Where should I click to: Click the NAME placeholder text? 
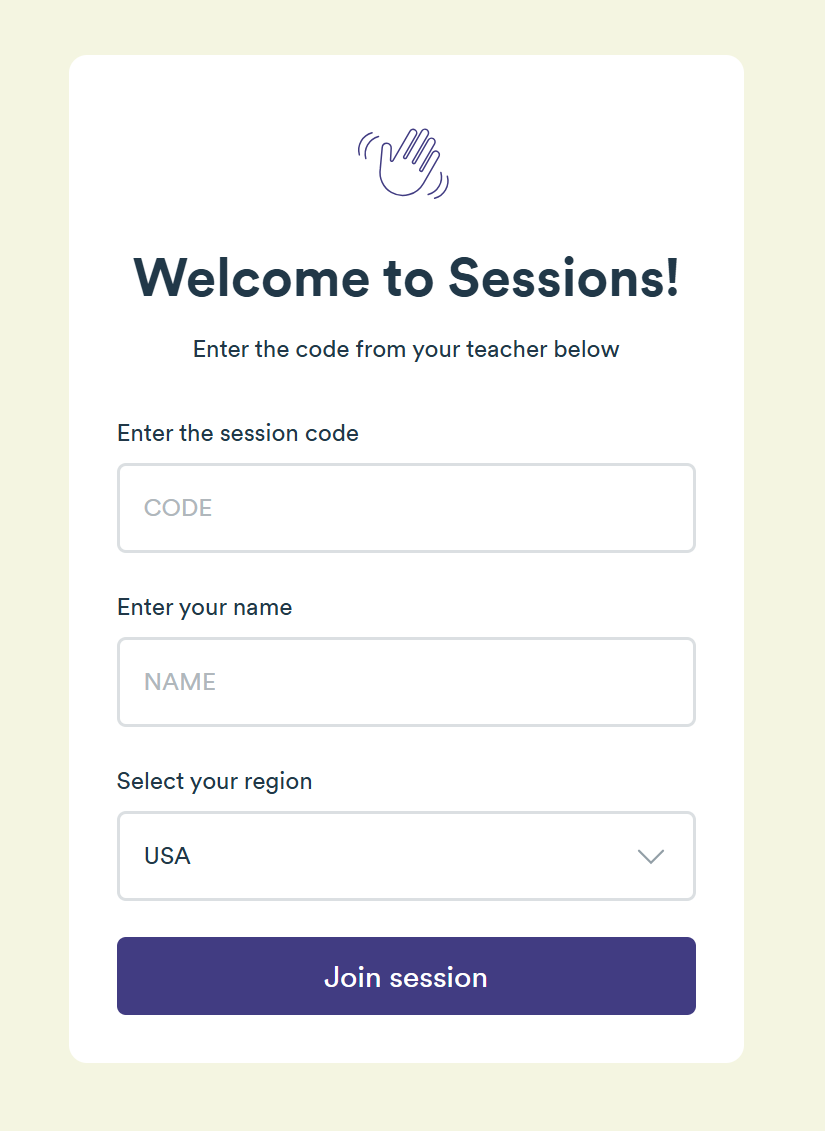click(180, 682)
